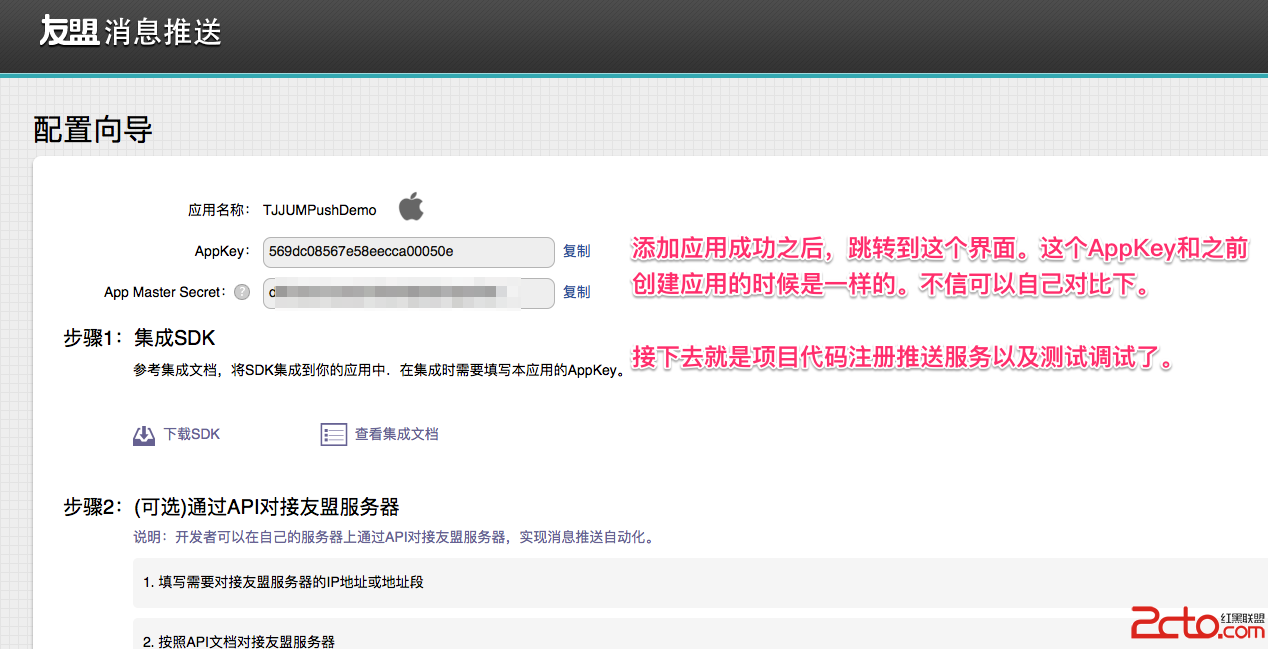Select the AppKey text field

[408, 252]
